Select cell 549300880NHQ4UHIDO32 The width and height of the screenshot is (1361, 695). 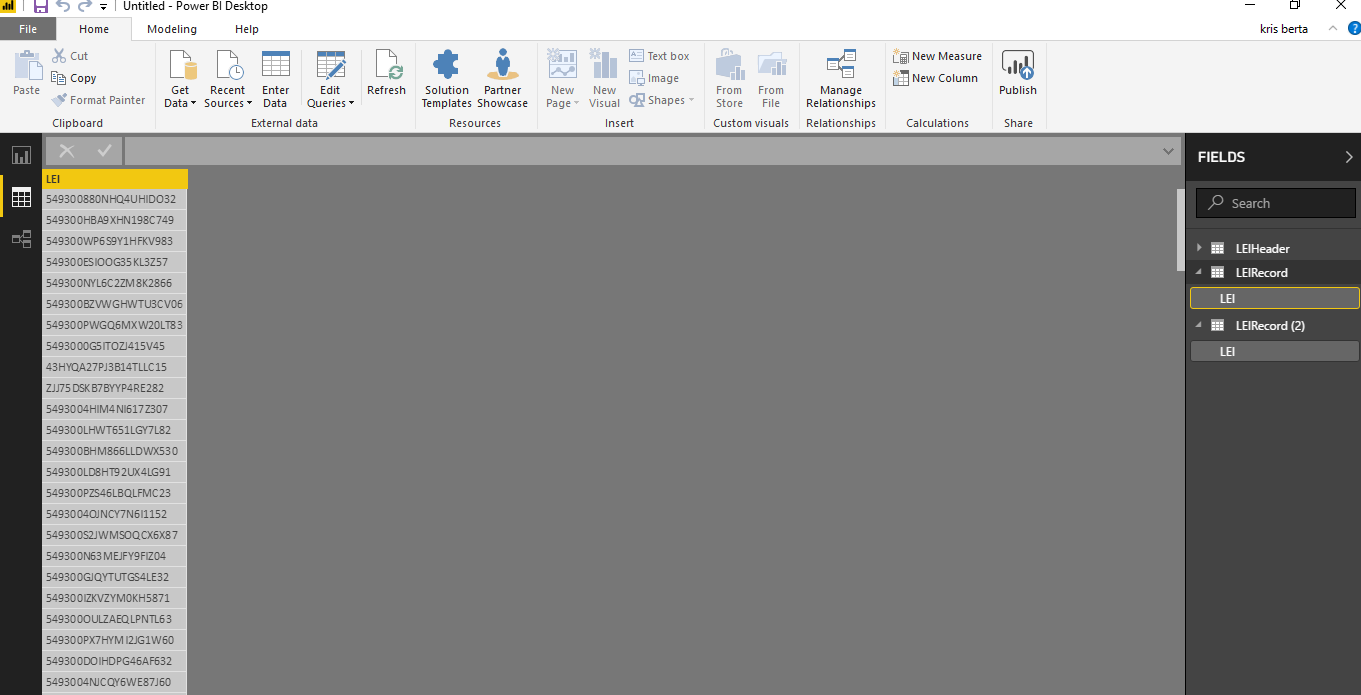click(115, 199)
